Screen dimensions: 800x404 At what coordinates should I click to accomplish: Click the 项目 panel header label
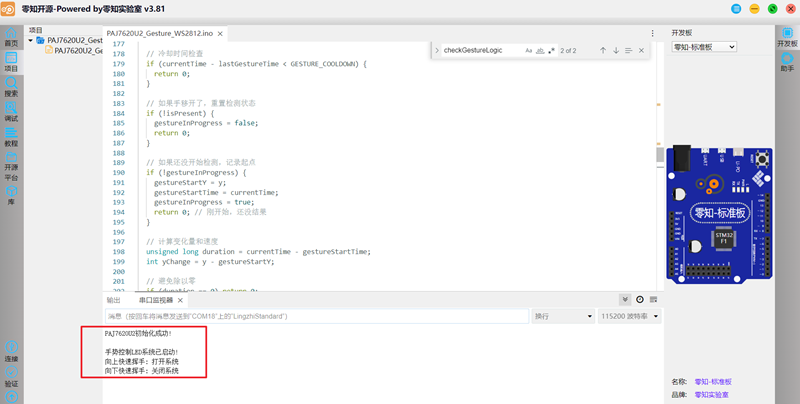(x=36, y=31)
